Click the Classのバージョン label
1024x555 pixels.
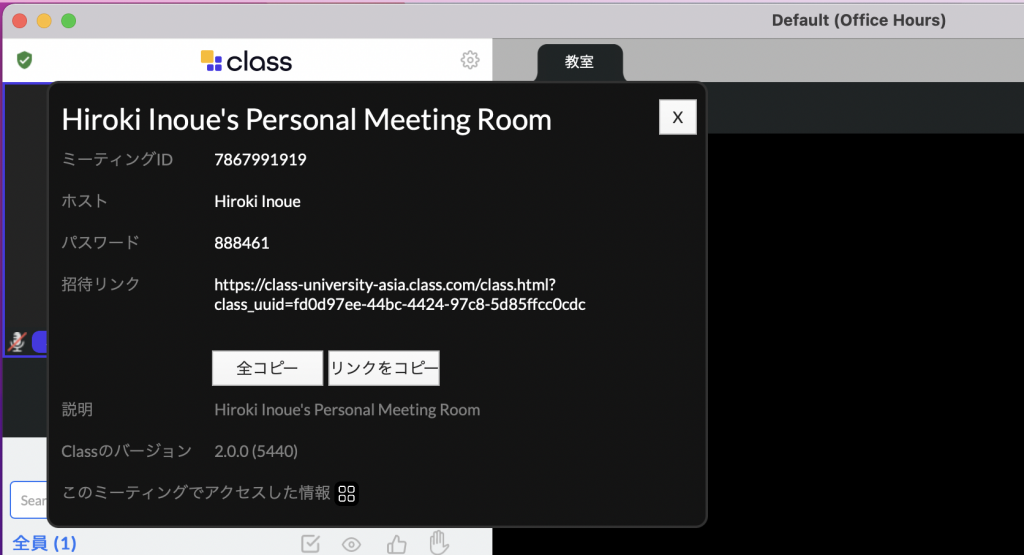(127, 451)
